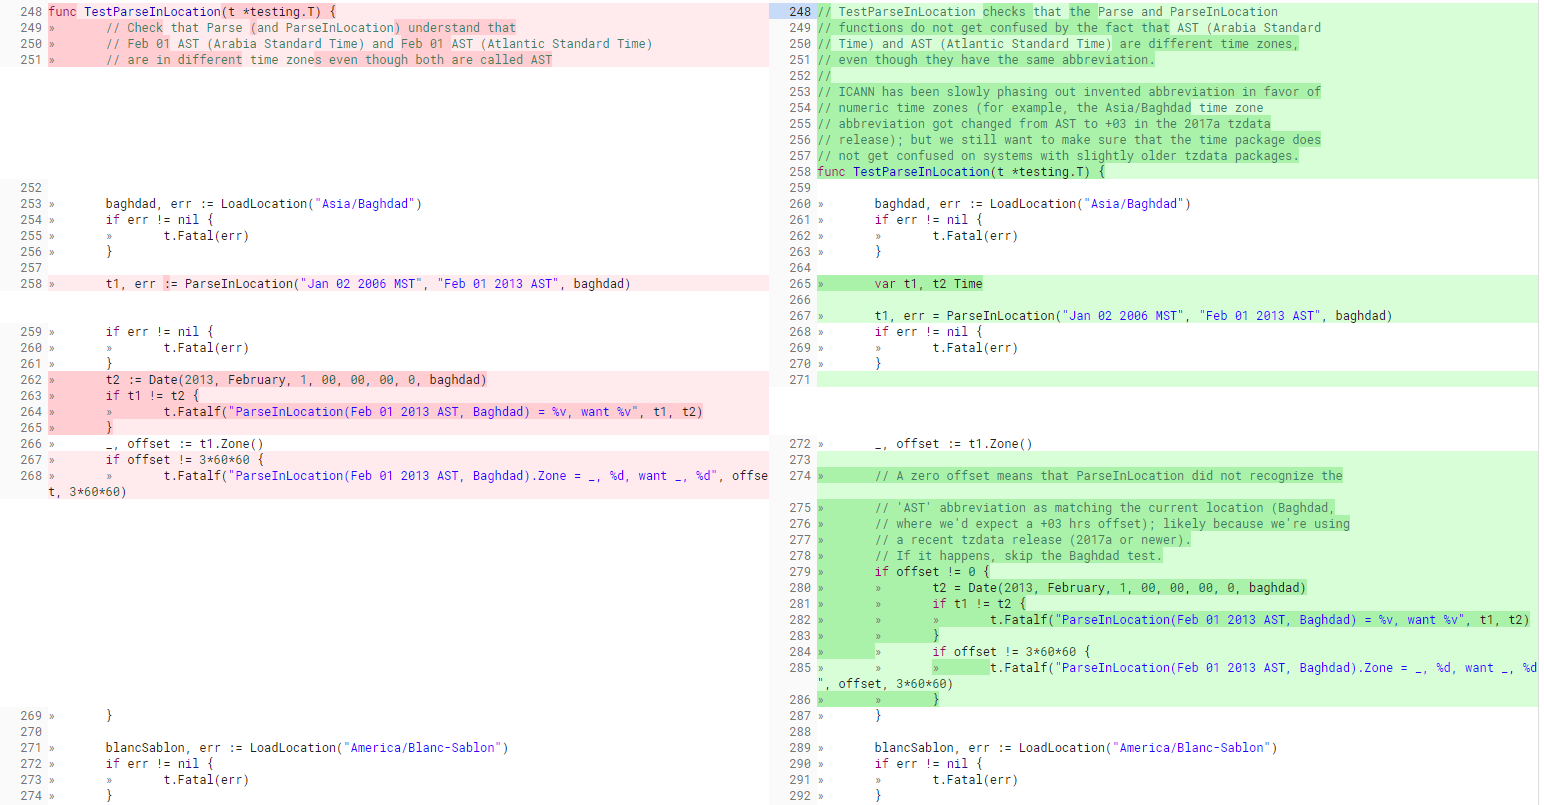
Task: Click added line 267 "t1, err = ParseInLocation("
Action: coord(1133,316)
